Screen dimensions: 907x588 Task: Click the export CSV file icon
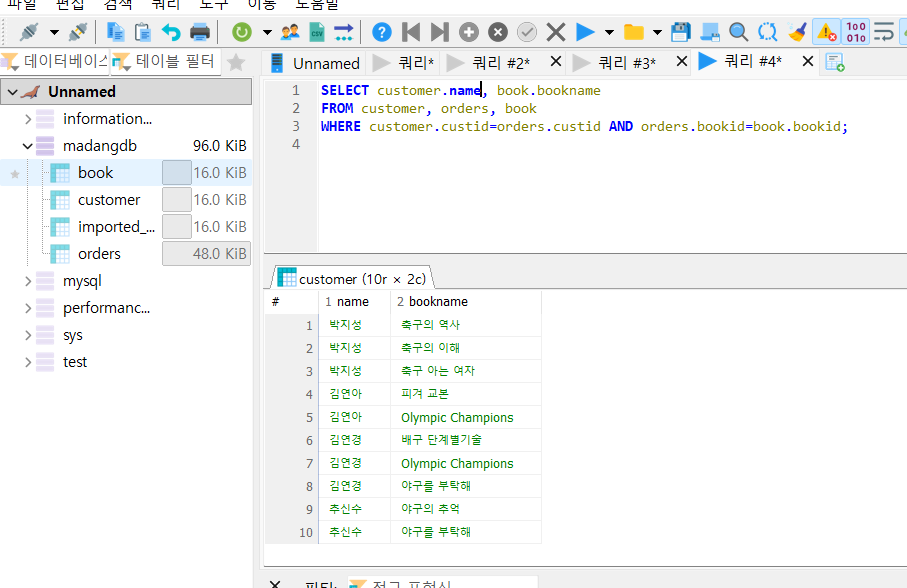317,32
